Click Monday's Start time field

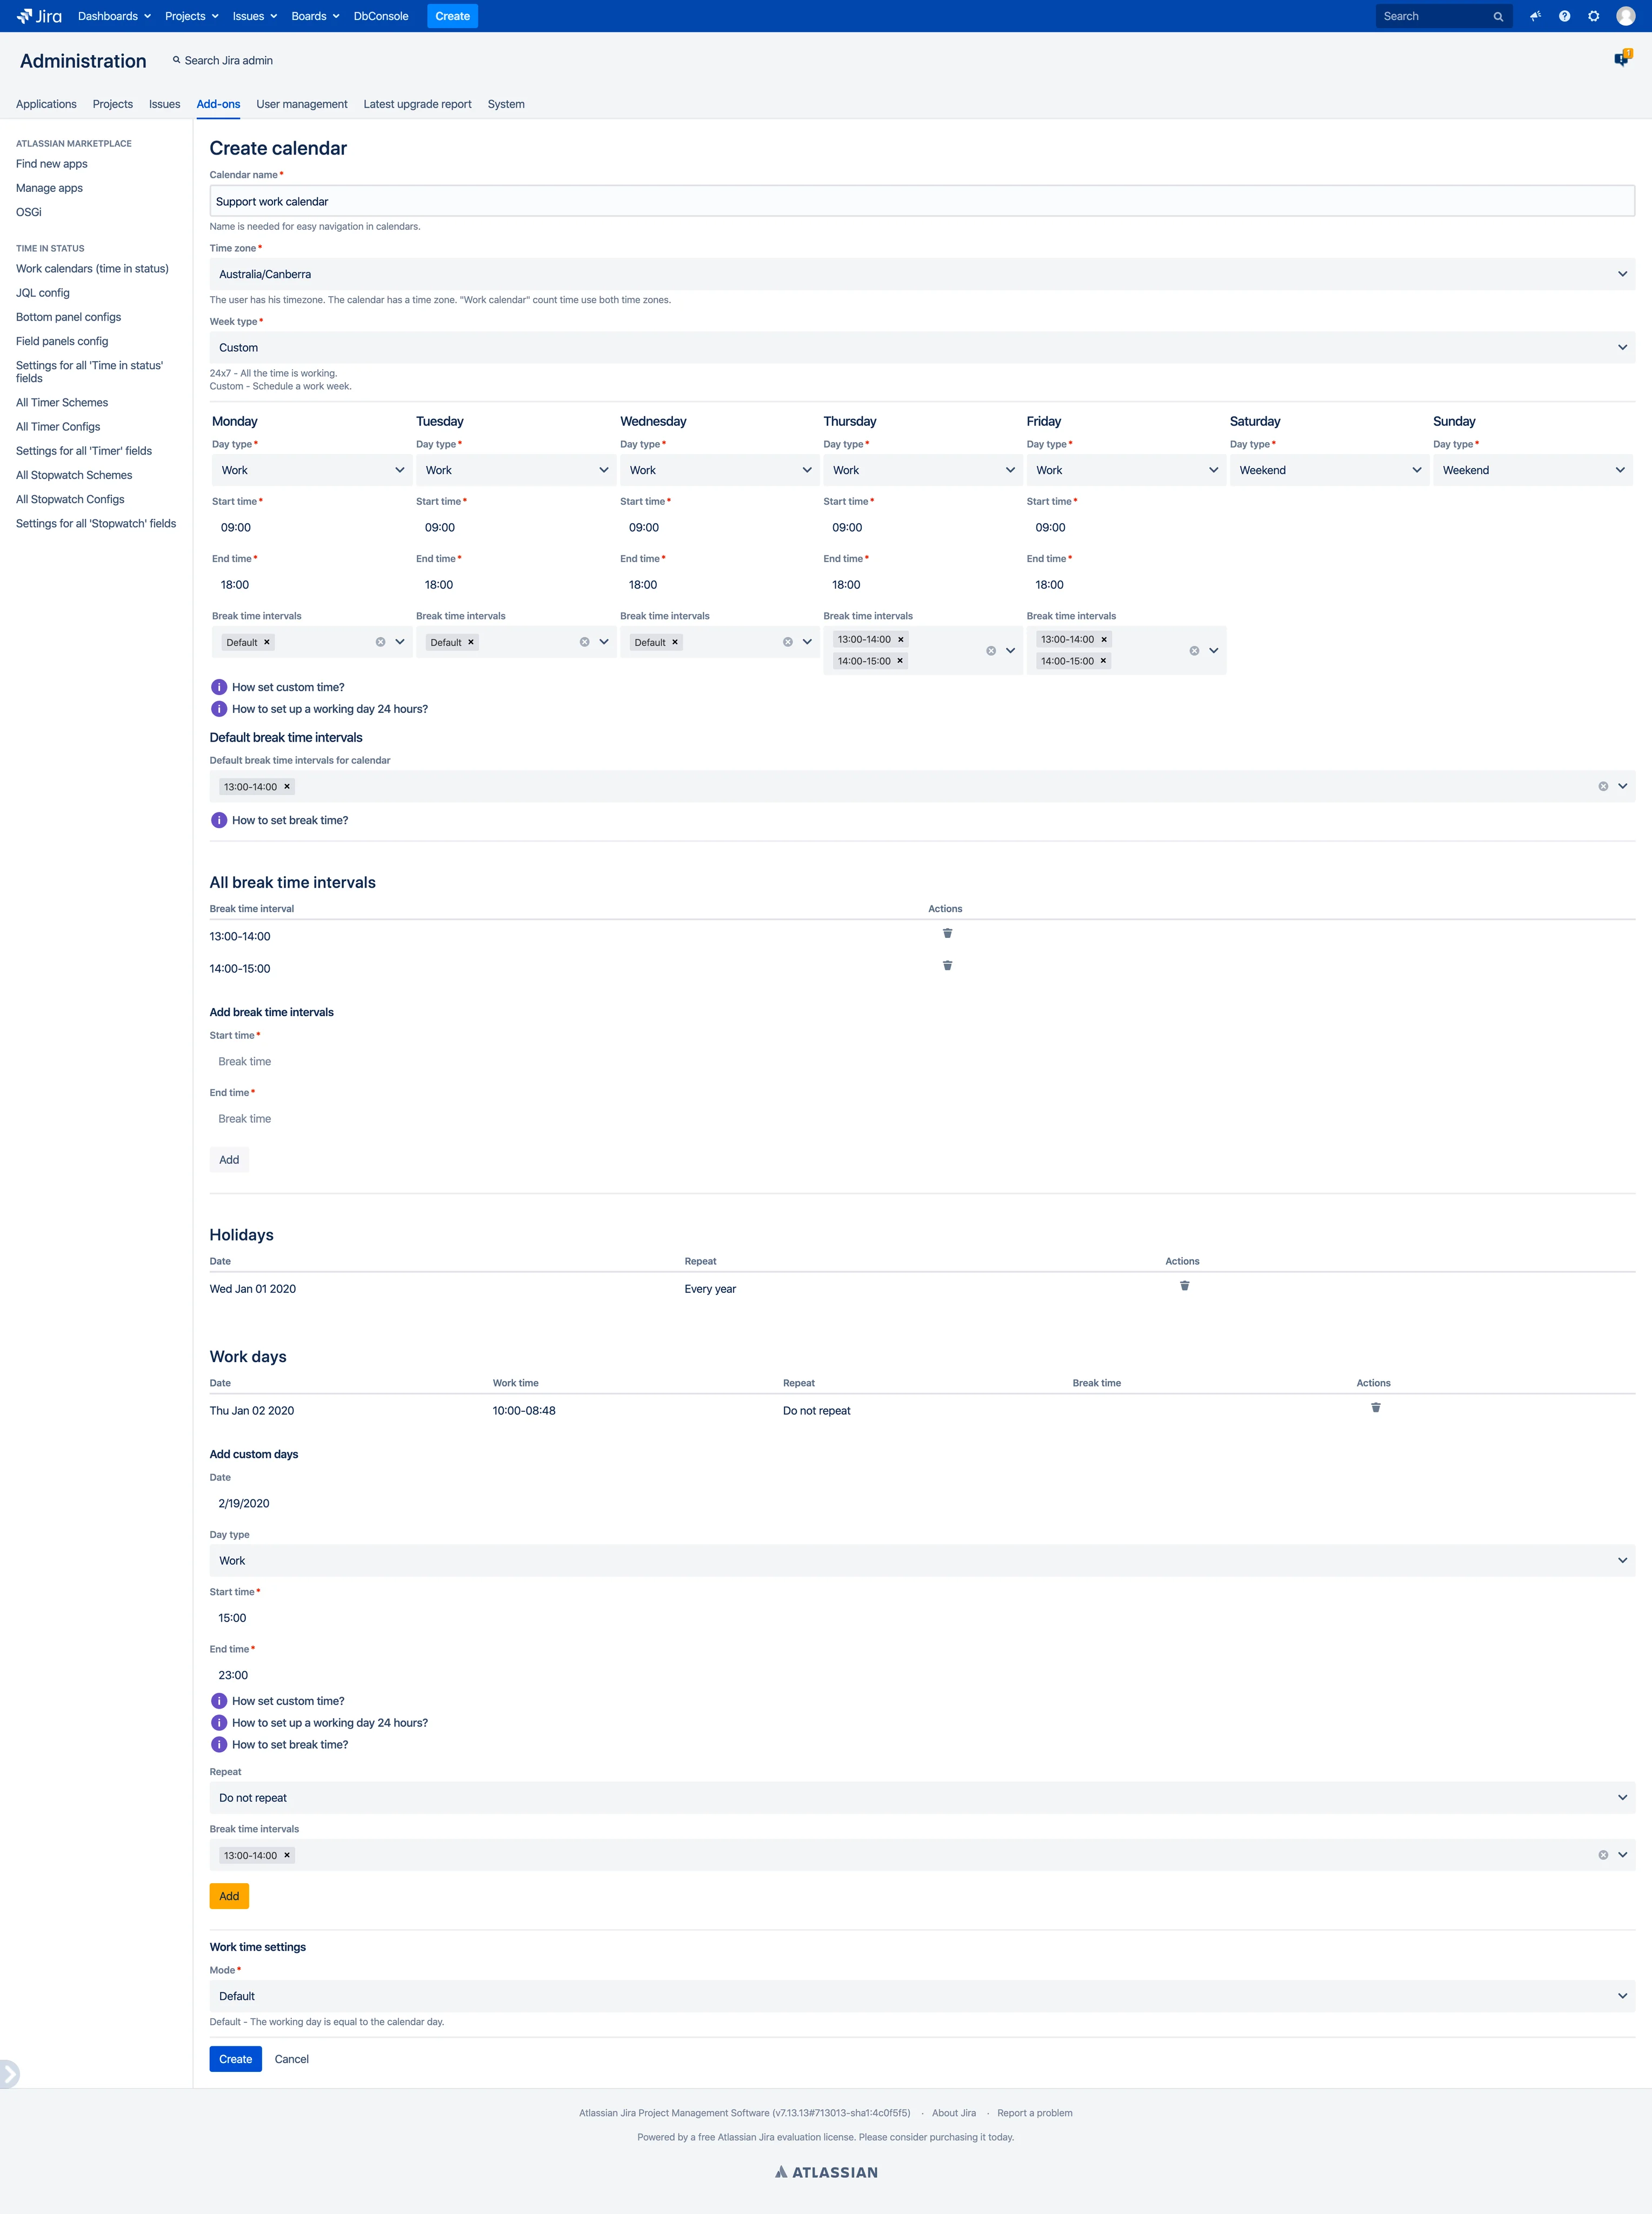pos(312,527)
